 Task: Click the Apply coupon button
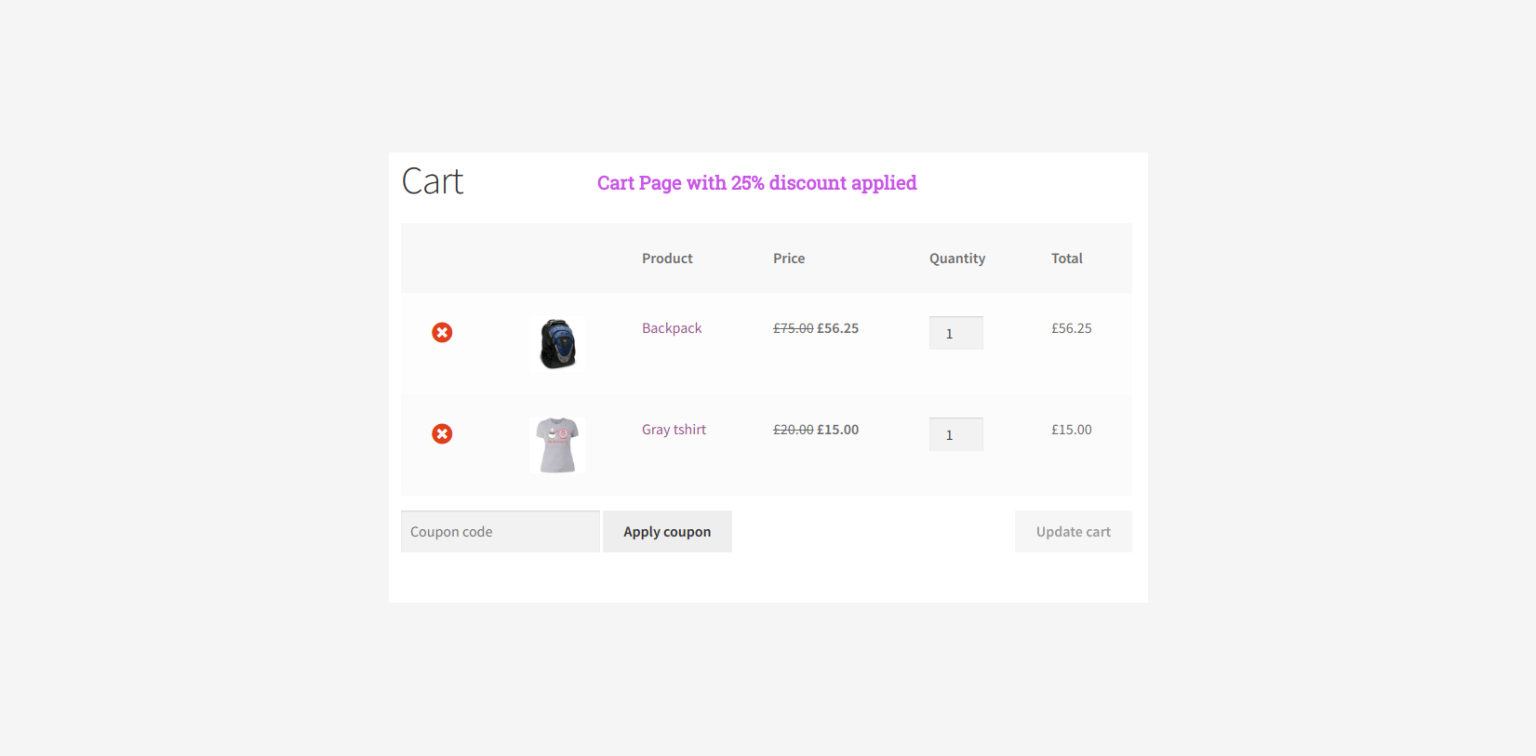pos(666,531)
